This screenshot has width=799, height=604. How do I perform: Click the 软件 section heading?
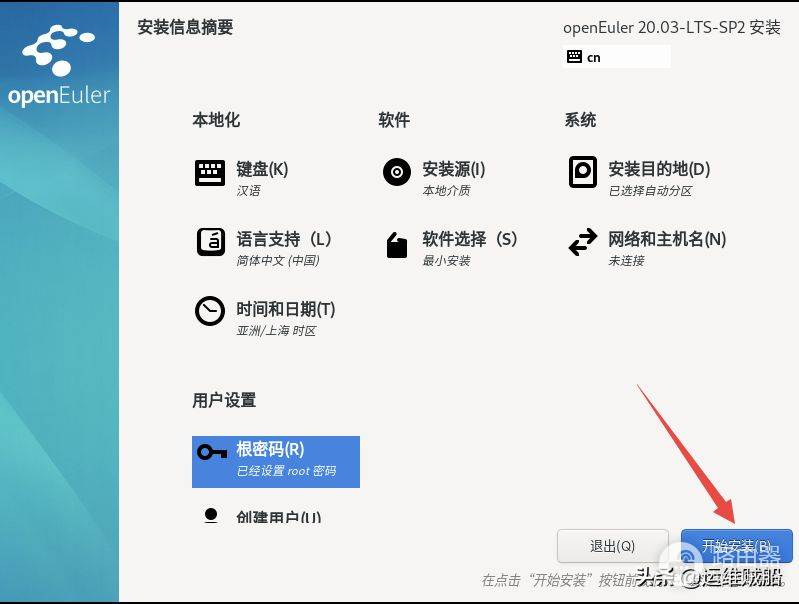click(x=394, y=120)
